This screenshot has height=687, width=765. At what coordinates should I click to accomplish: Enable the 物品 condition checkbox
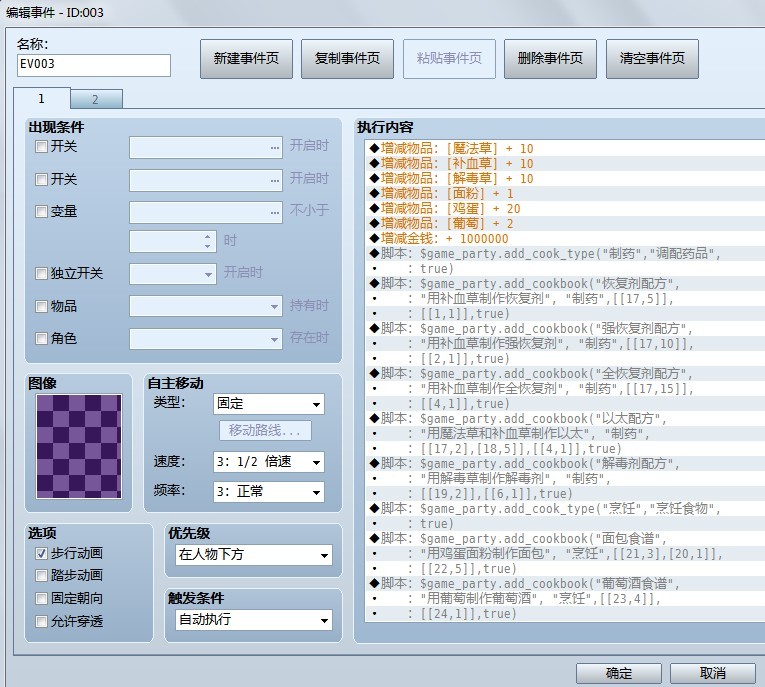[x=41, y=306]
